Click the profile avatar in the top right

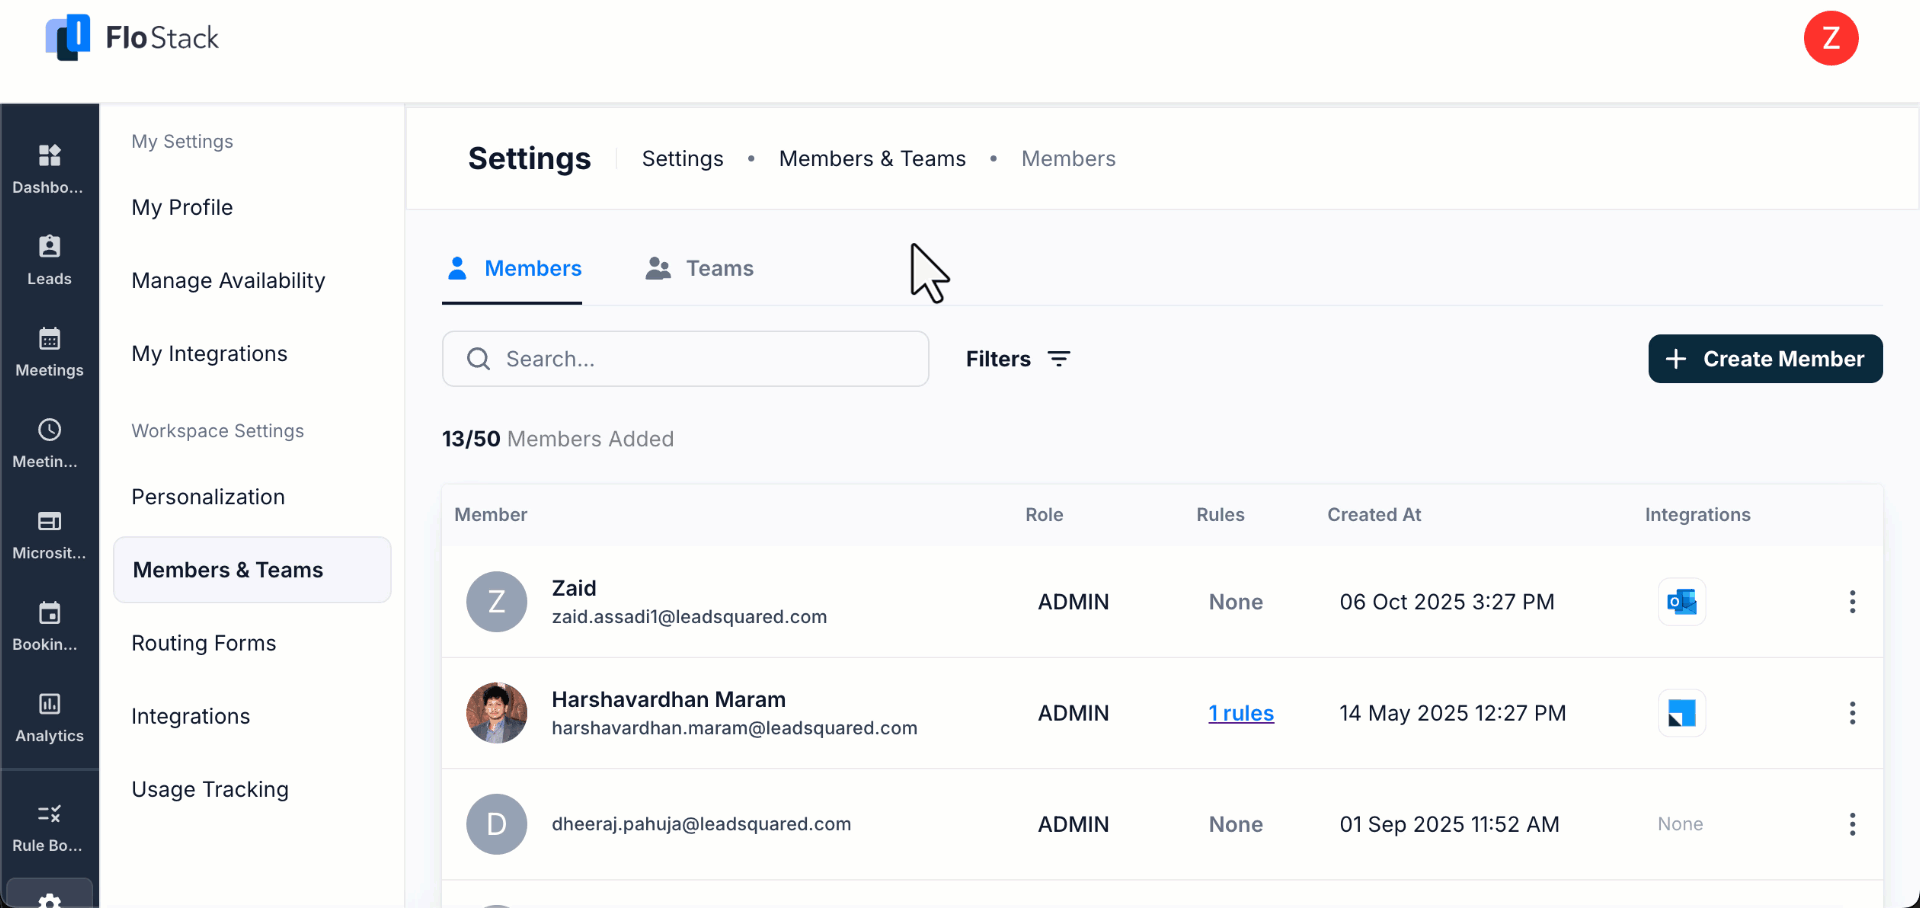(x=1831, y=38)
